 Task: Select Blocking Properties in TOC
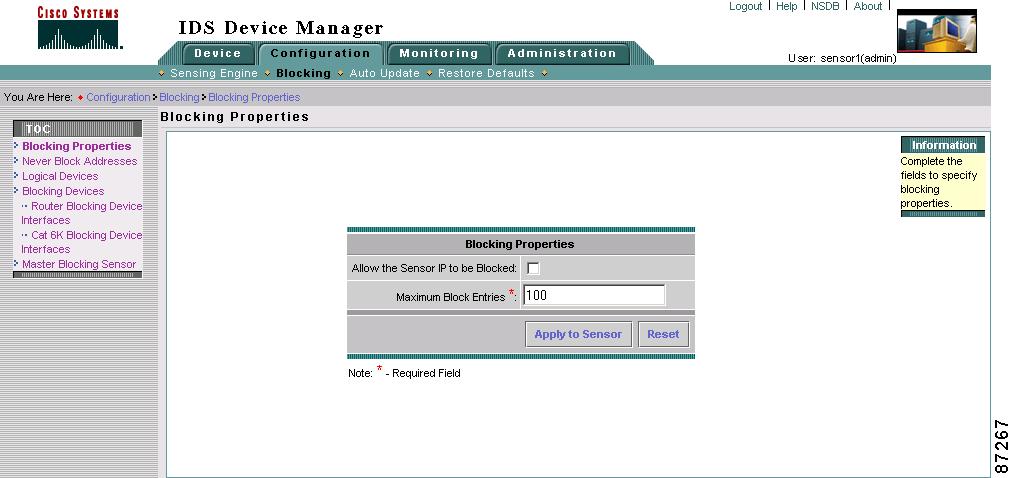coord(76,146)
